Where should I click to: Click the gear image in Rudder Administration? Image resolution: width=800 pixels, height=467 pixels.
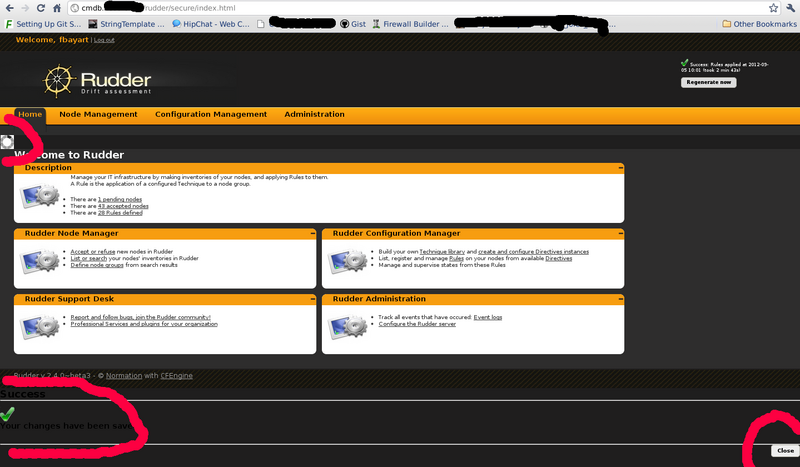pos(347,326)
